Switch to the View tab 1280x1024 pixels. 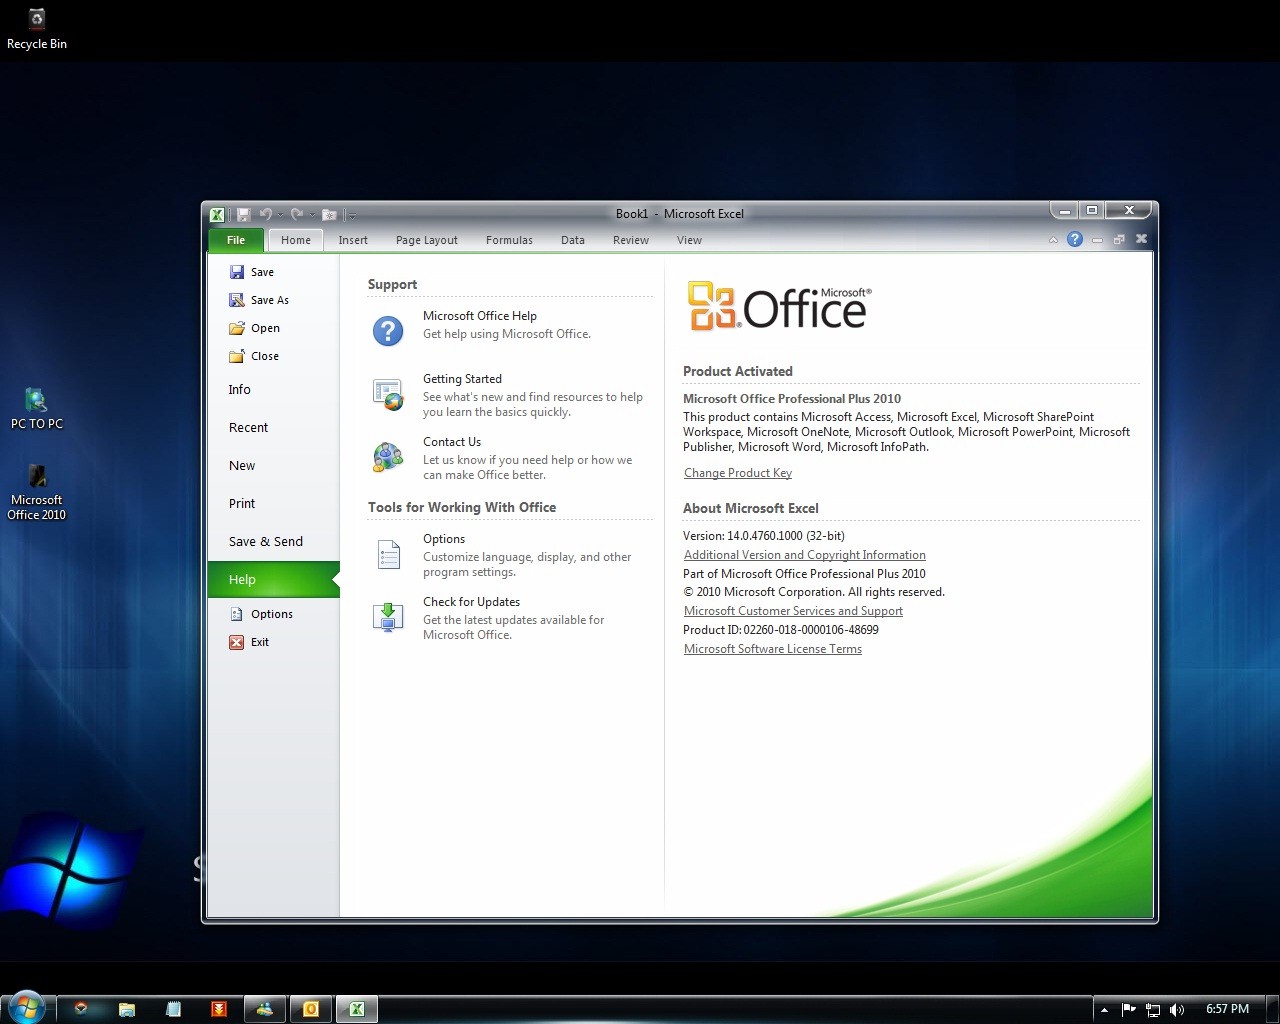(690, 240)
